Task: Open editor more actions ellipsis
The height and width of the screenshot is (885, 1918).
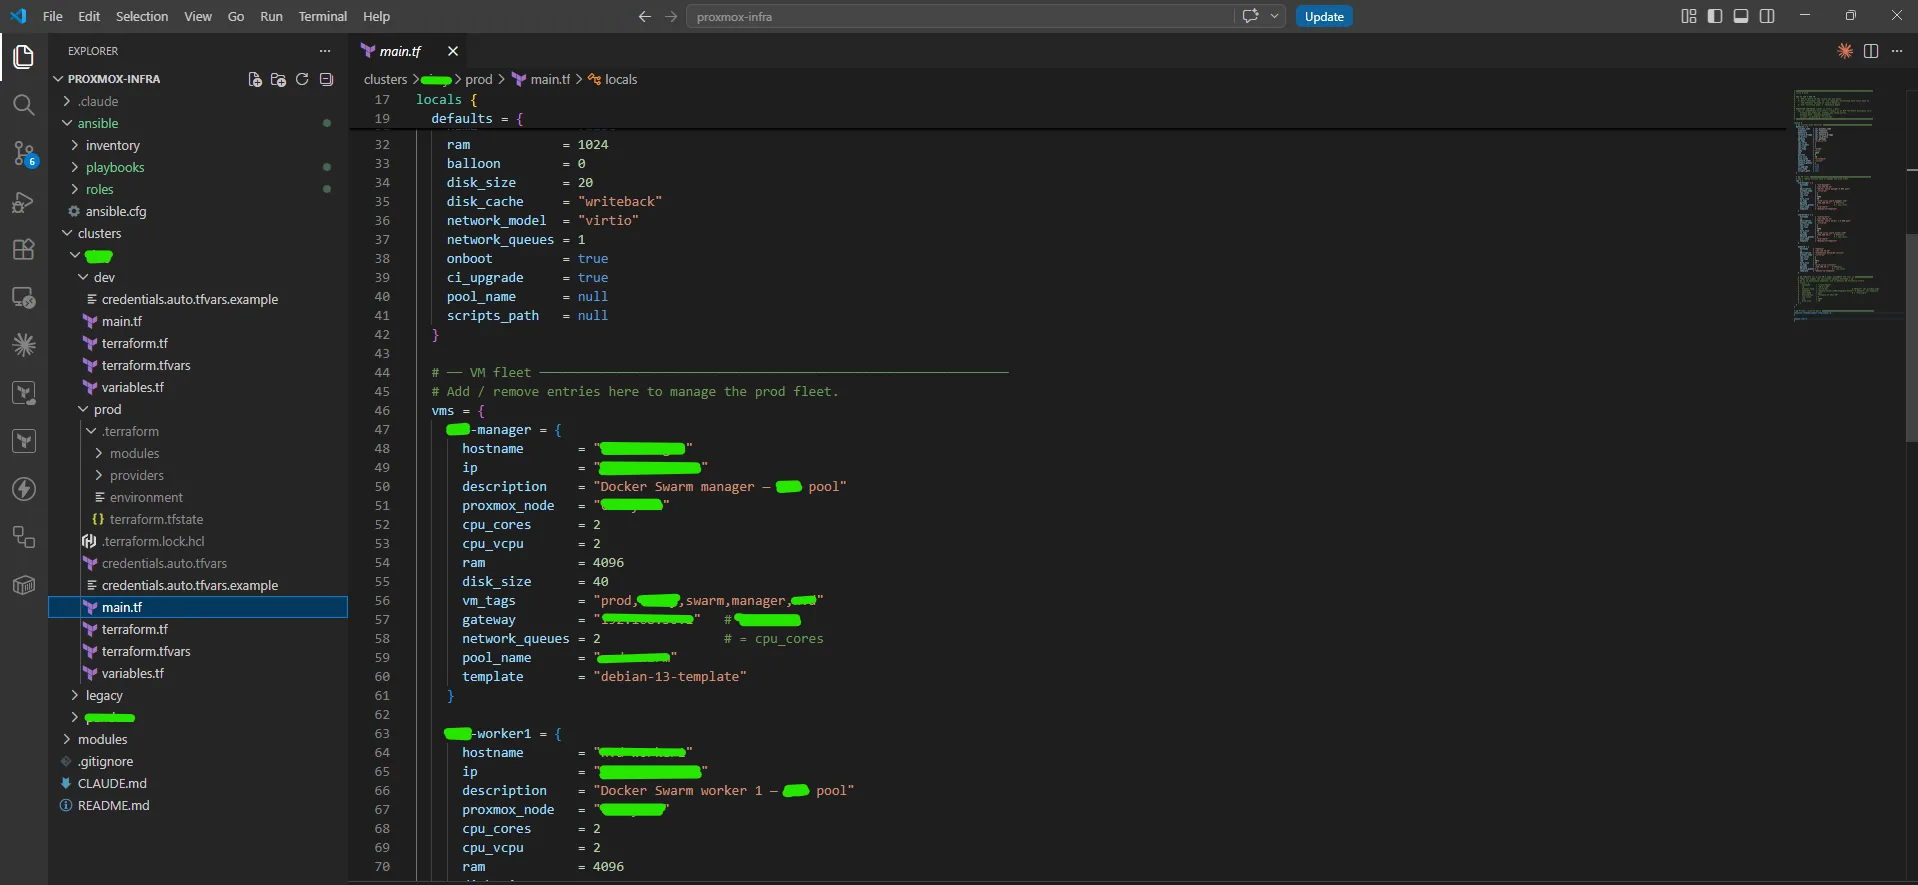Action: (x=1897, y=51)
